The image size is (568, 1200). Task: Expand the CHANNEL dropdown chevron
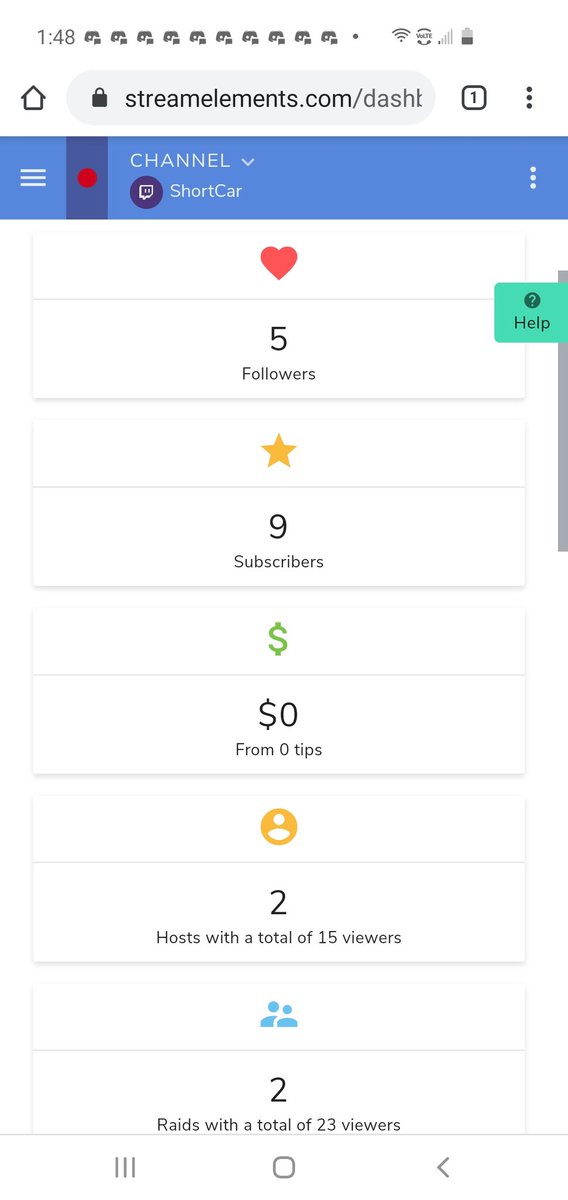click(248, 161)
